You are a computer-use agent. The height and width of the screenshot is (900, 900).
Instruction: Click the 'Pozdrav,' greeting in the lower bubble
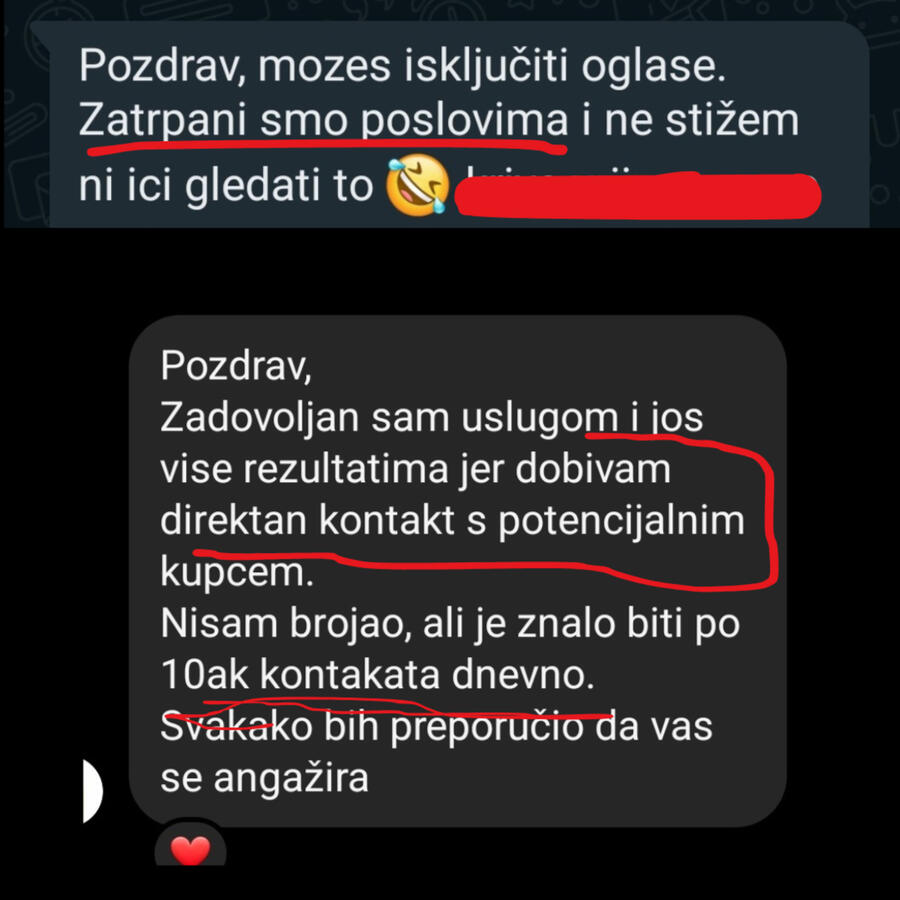pos(236,366)
